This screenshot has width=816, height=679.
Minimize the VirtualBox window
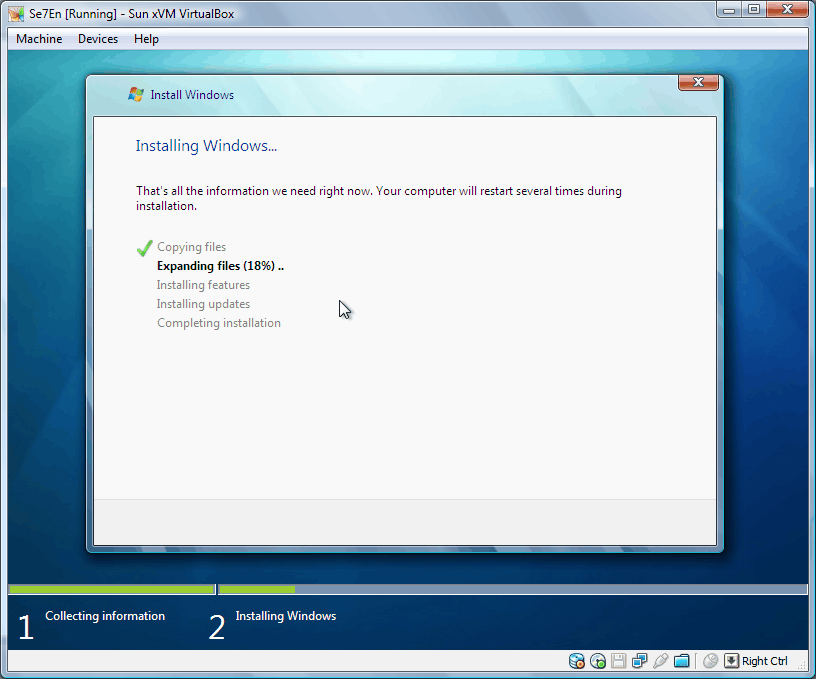(729, 10)
